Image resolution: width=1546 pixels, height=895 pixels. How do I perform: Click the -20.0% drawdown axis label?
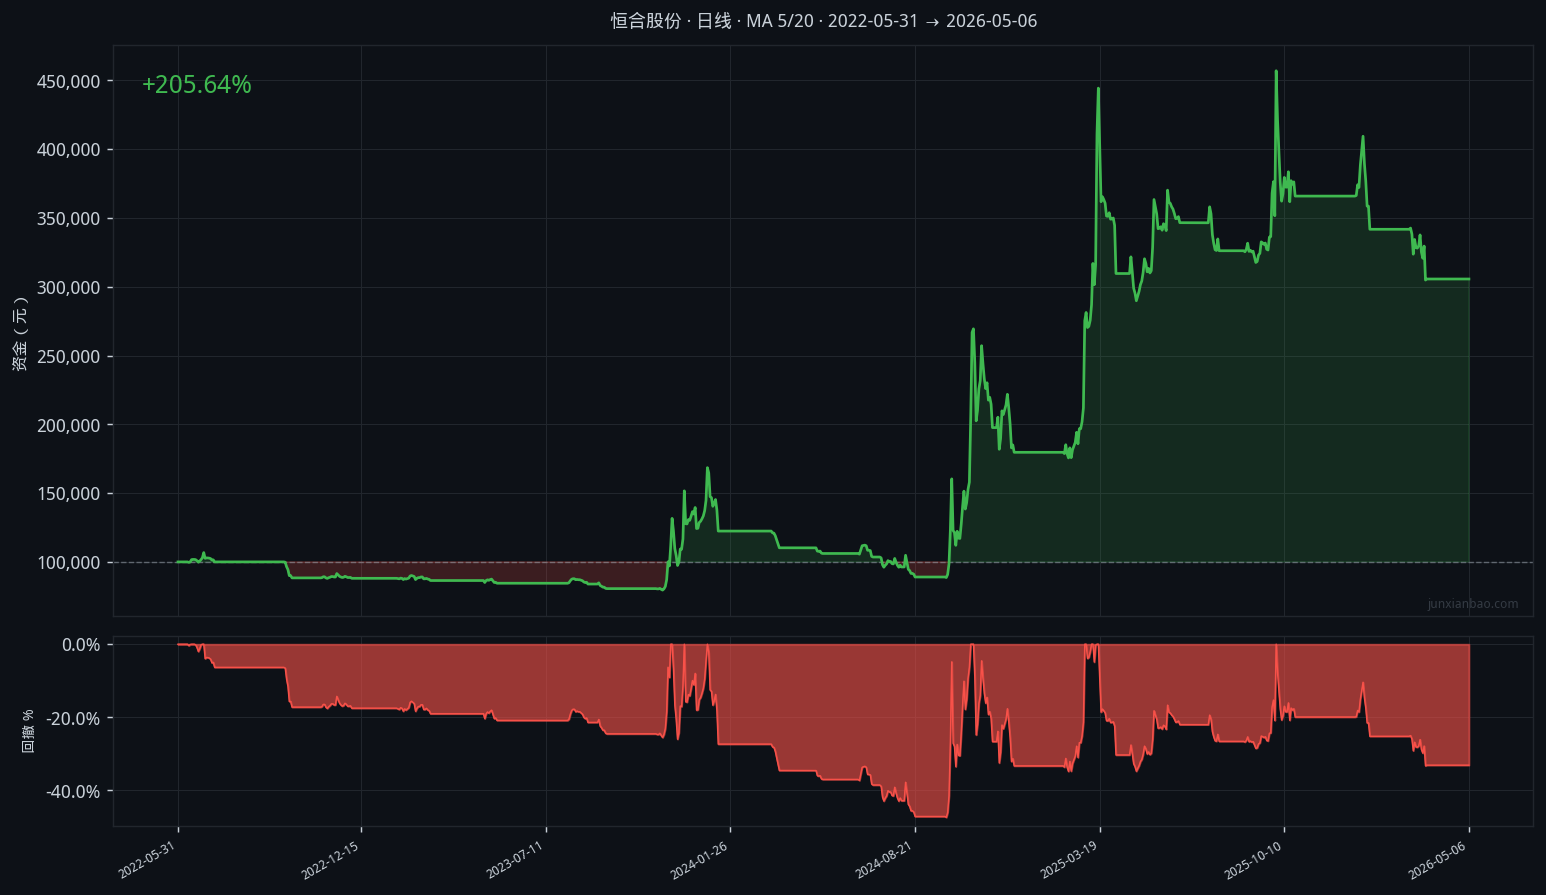coord(74,719)
